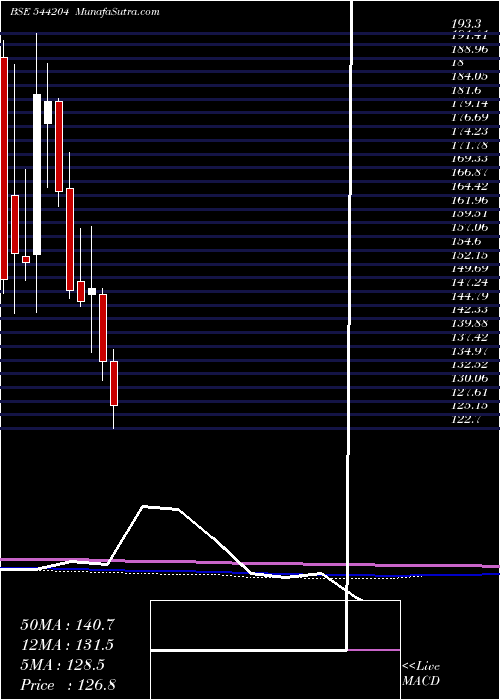This screenshot has height=700, width=500.
Task: Select the 184.05 price level label
Action: tap(470, 76)
